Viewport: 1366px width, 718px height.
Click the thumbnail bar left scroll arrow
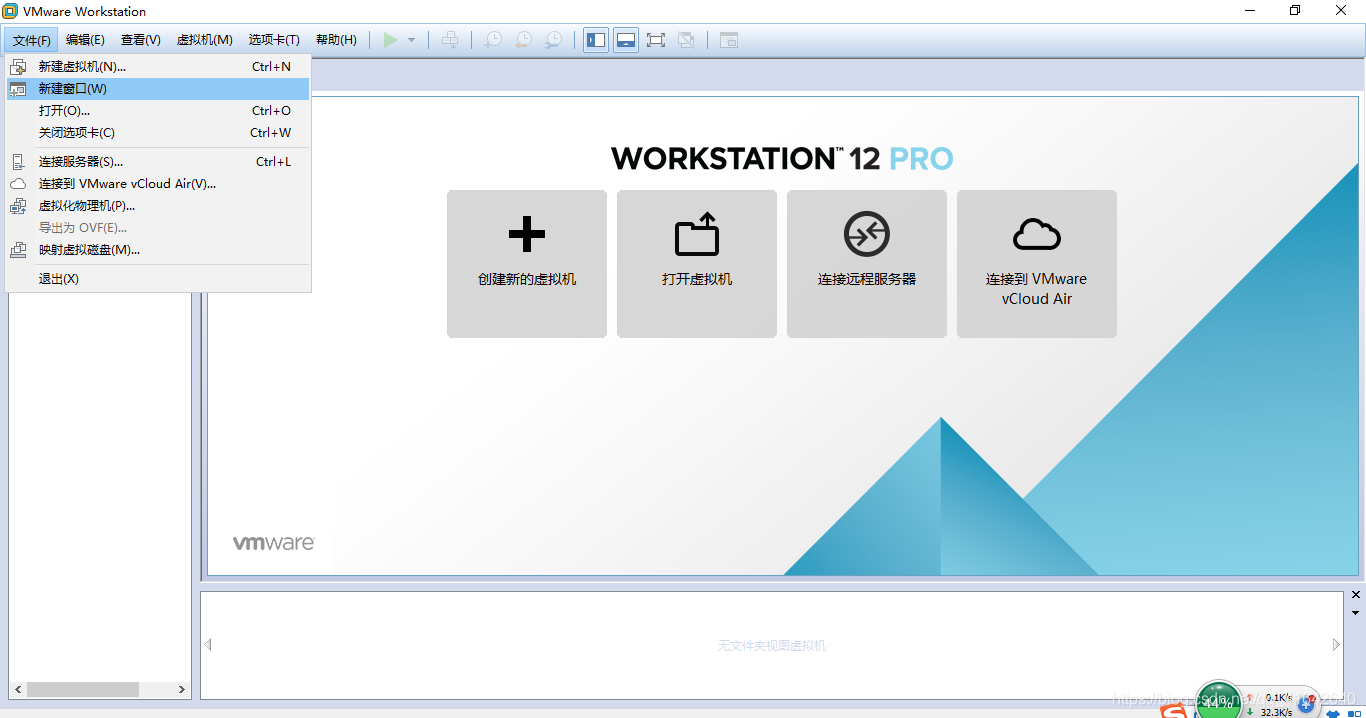pyautogui.click(x=208, y=645)
